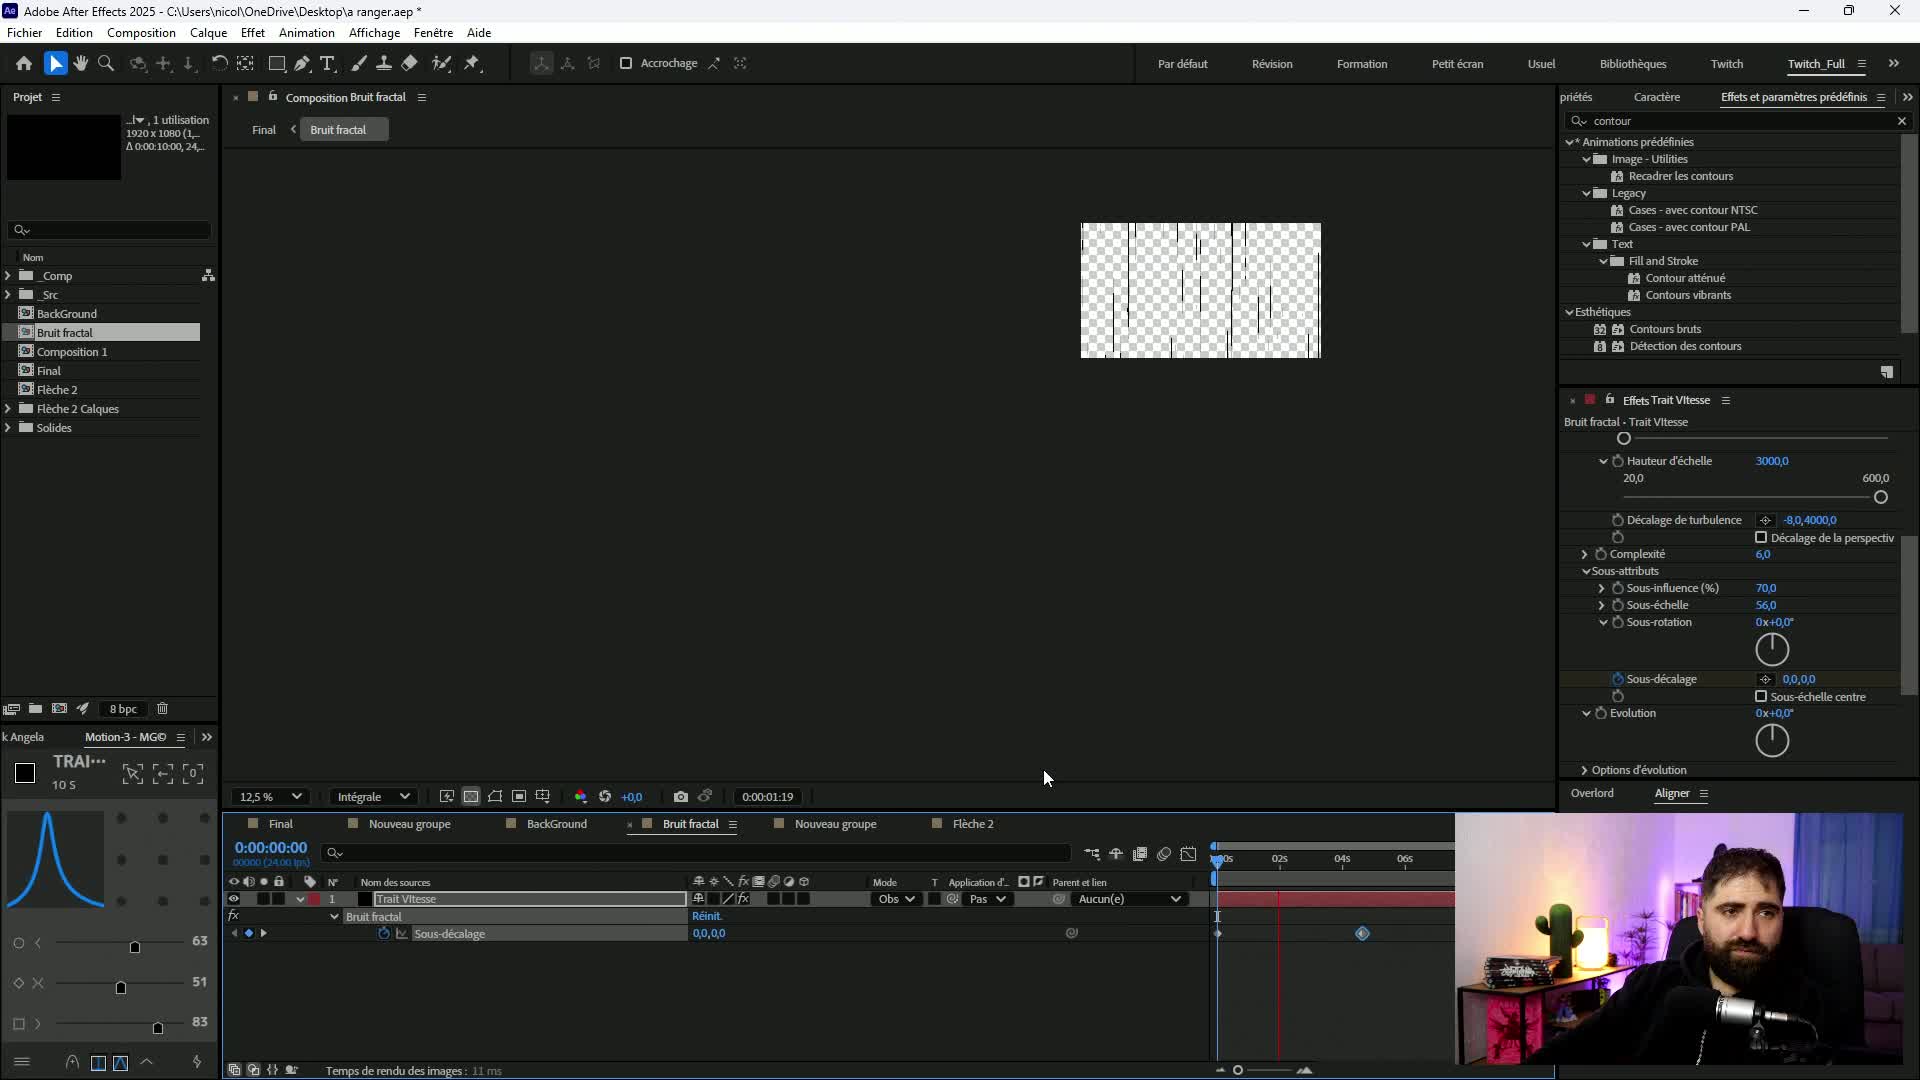Check Décalage de la perspective option

point(1761,538)
